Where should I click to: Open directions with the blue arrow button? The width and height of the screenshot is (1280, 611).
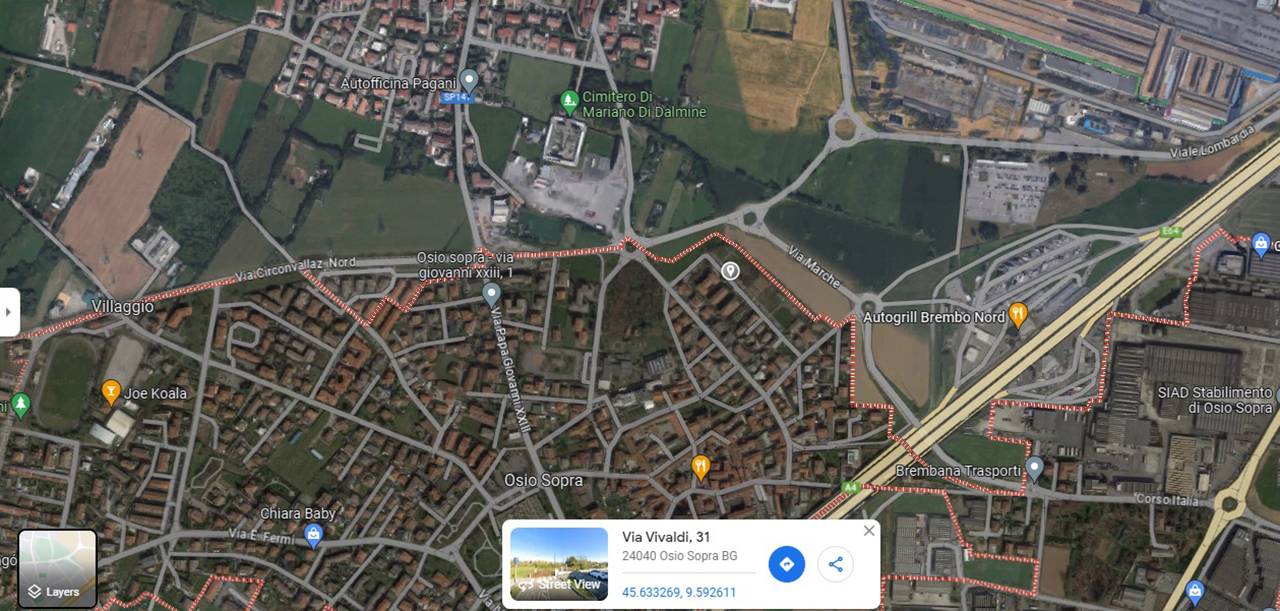pos(786,564)
